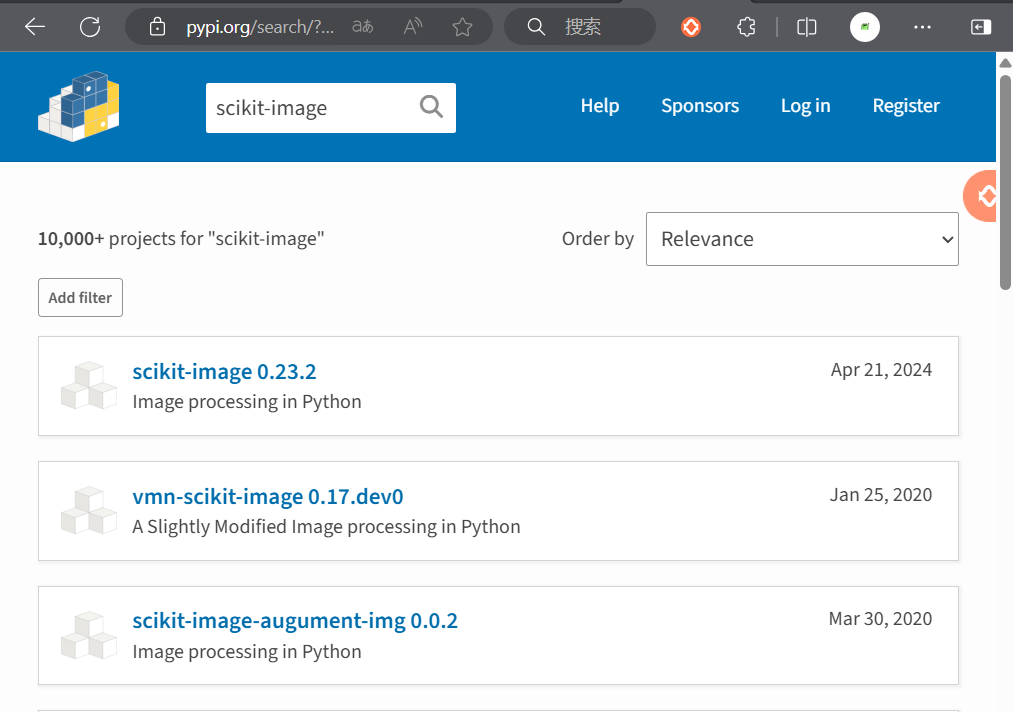Click the Add filter button
This screenshot has height=712, width=1013.
click(80, 298)
